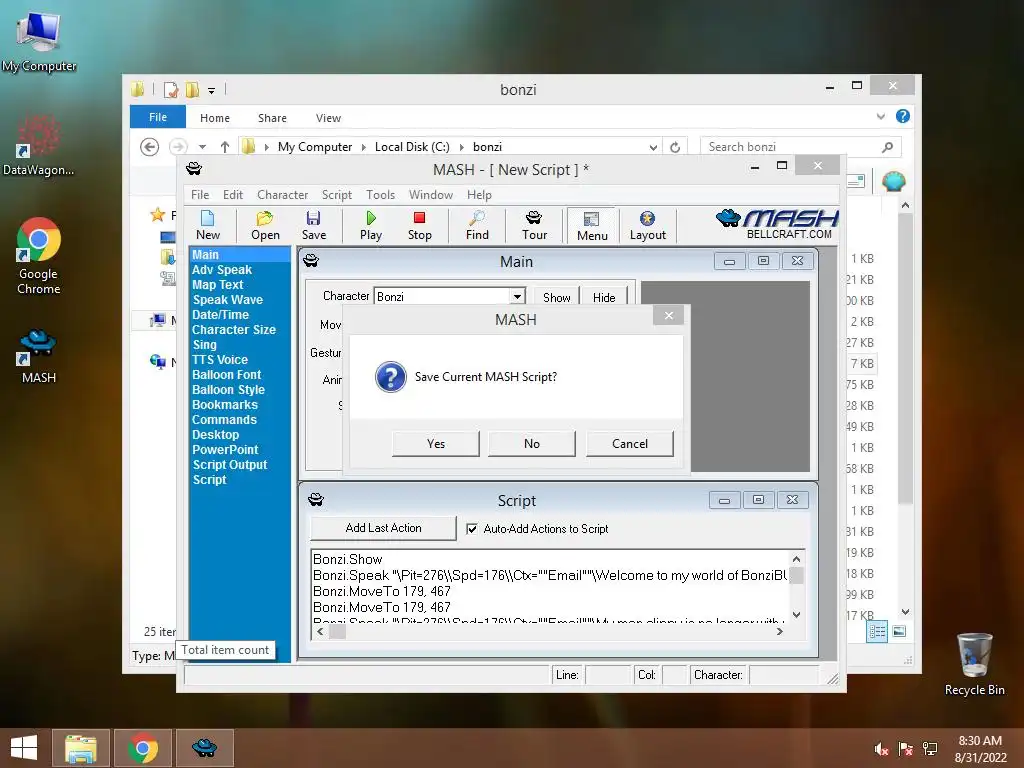The height and width of the screenshot is (768, 1024).
Task: Go up one folder in Explorer
Action: [x=225, y=147]
